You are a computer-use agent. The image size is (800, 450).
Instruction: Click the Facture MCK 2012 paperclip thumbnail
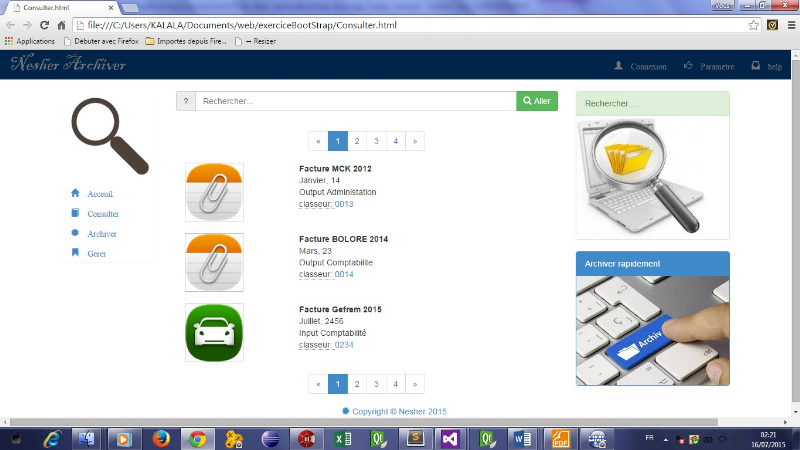click(214, 192)
